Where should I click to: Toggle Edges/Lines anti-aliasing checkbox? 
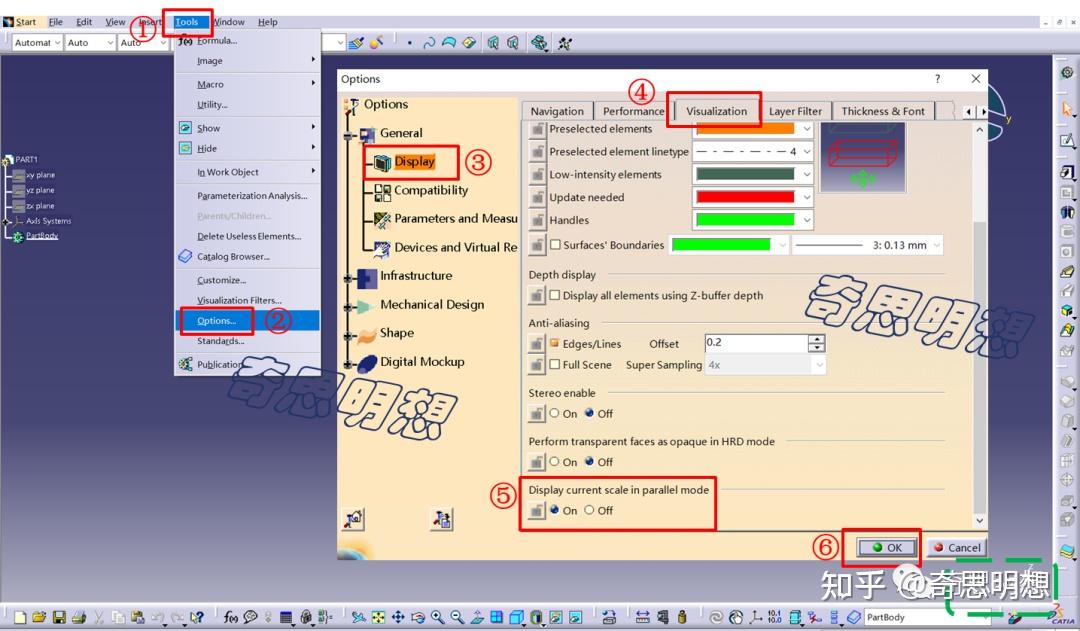click(x=555, y=343)
